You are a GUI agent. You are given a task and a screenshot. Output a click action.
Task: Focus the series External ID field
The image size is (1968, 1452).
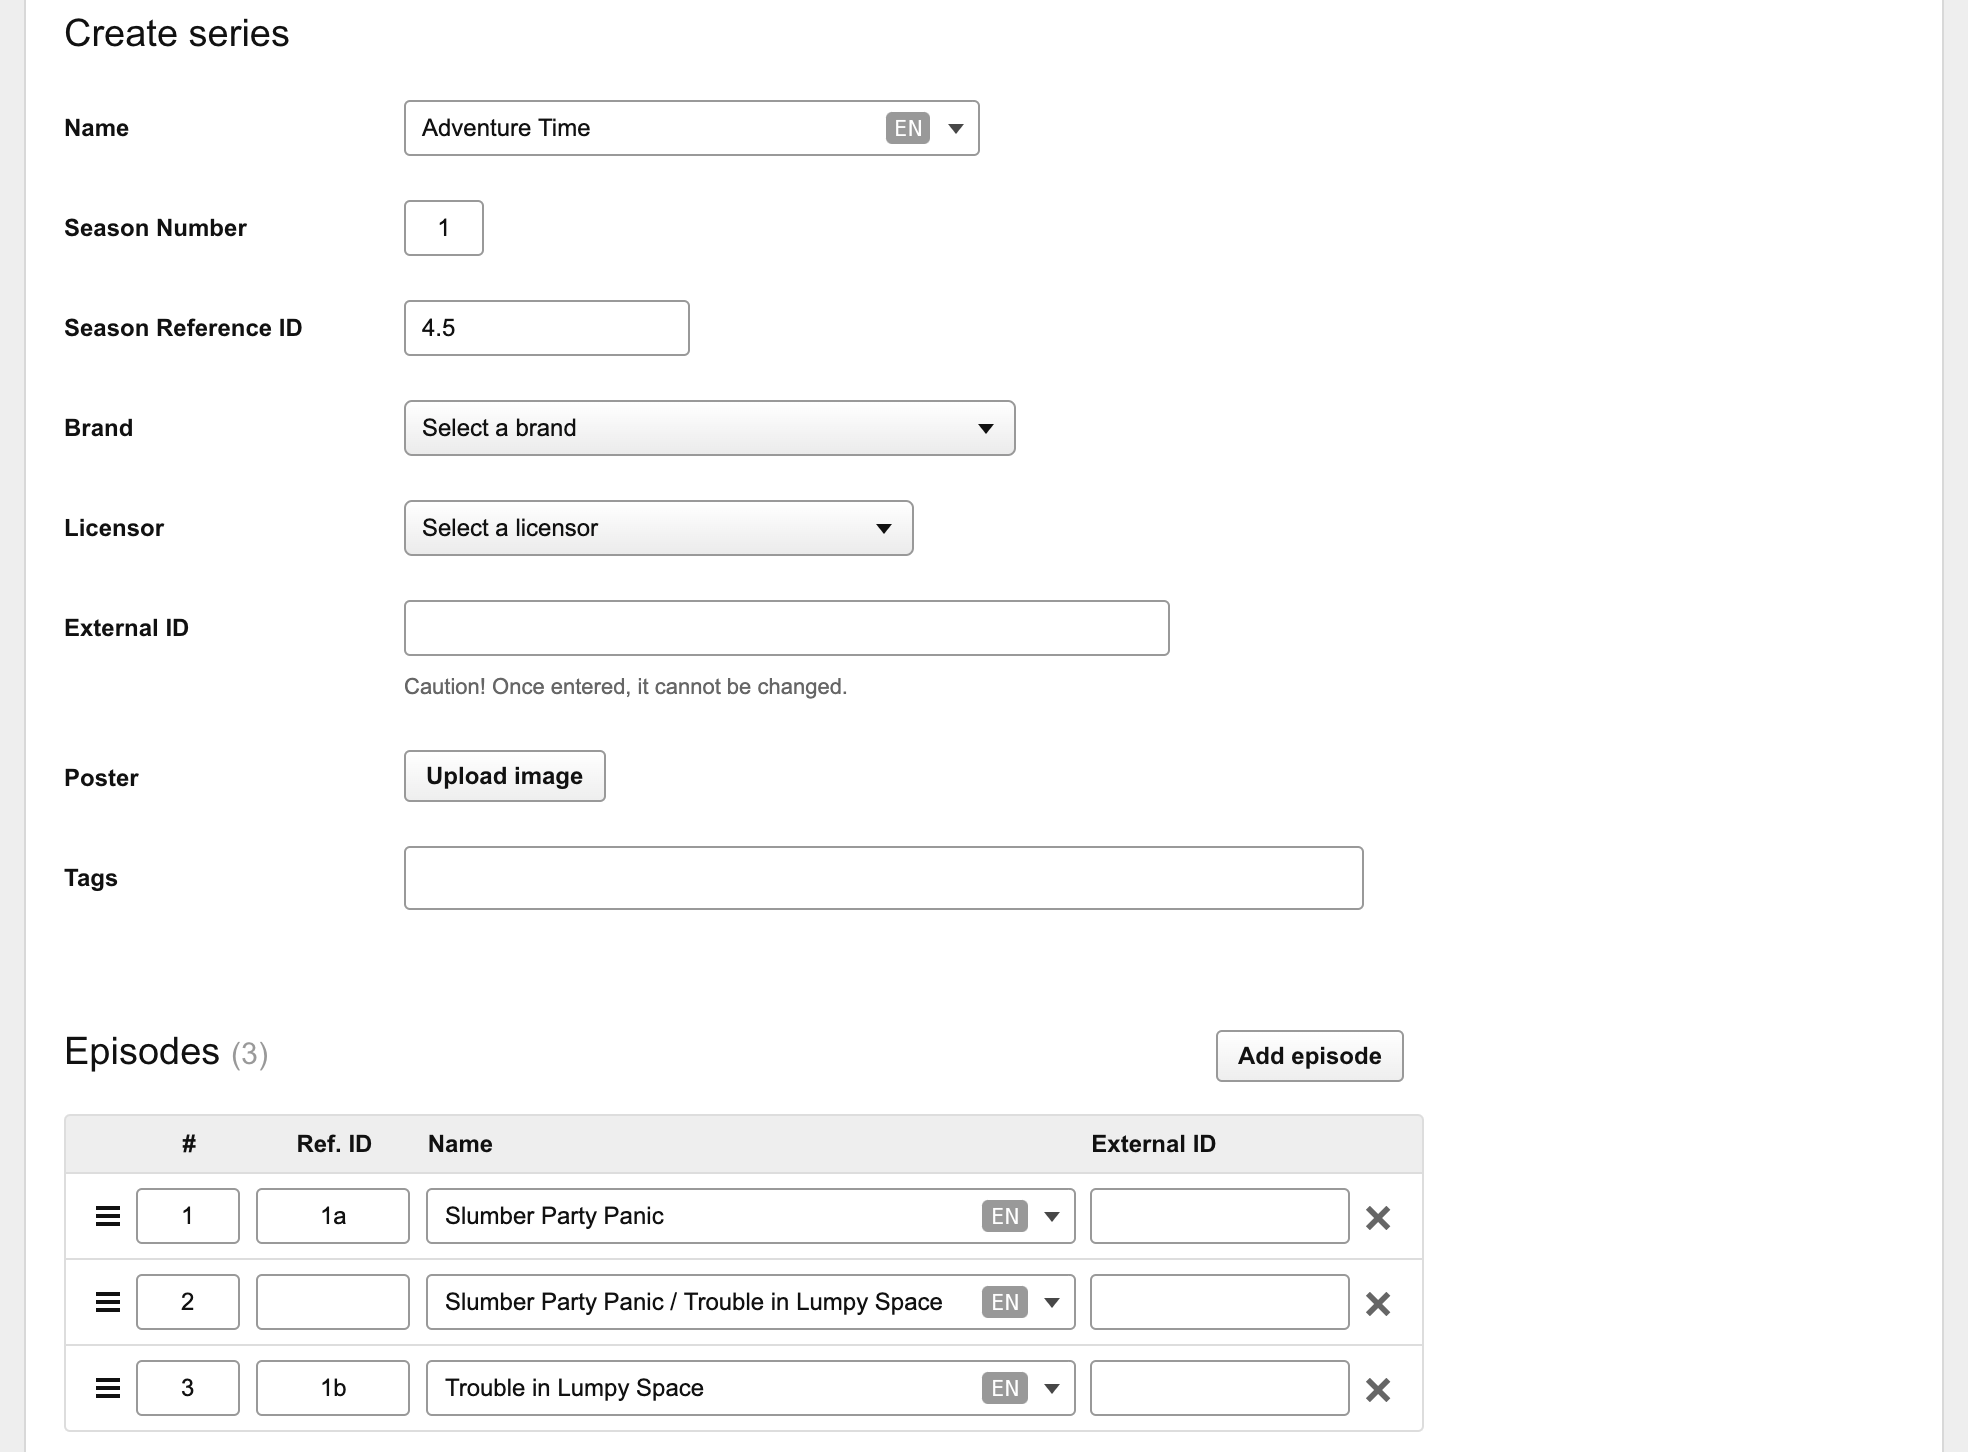tap(786, 628)
